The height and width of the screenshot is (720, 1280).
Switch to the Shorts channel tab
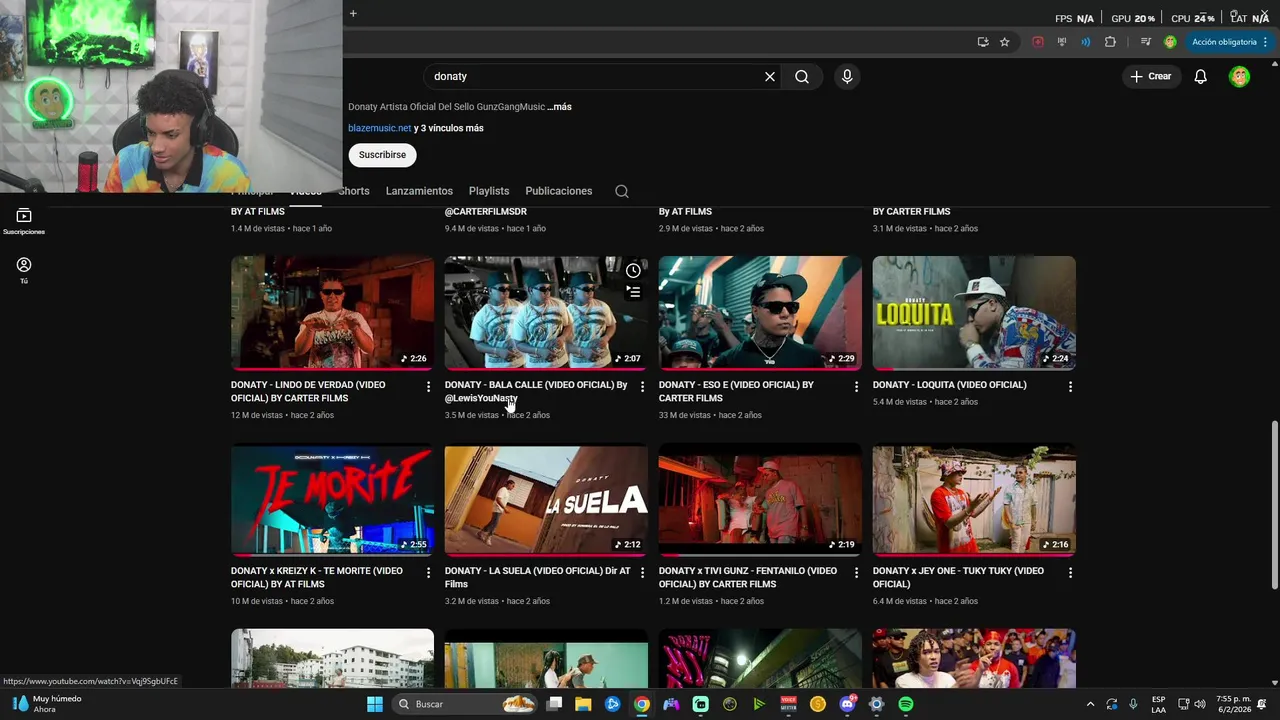pyautogui.click(x=354, y=191)
